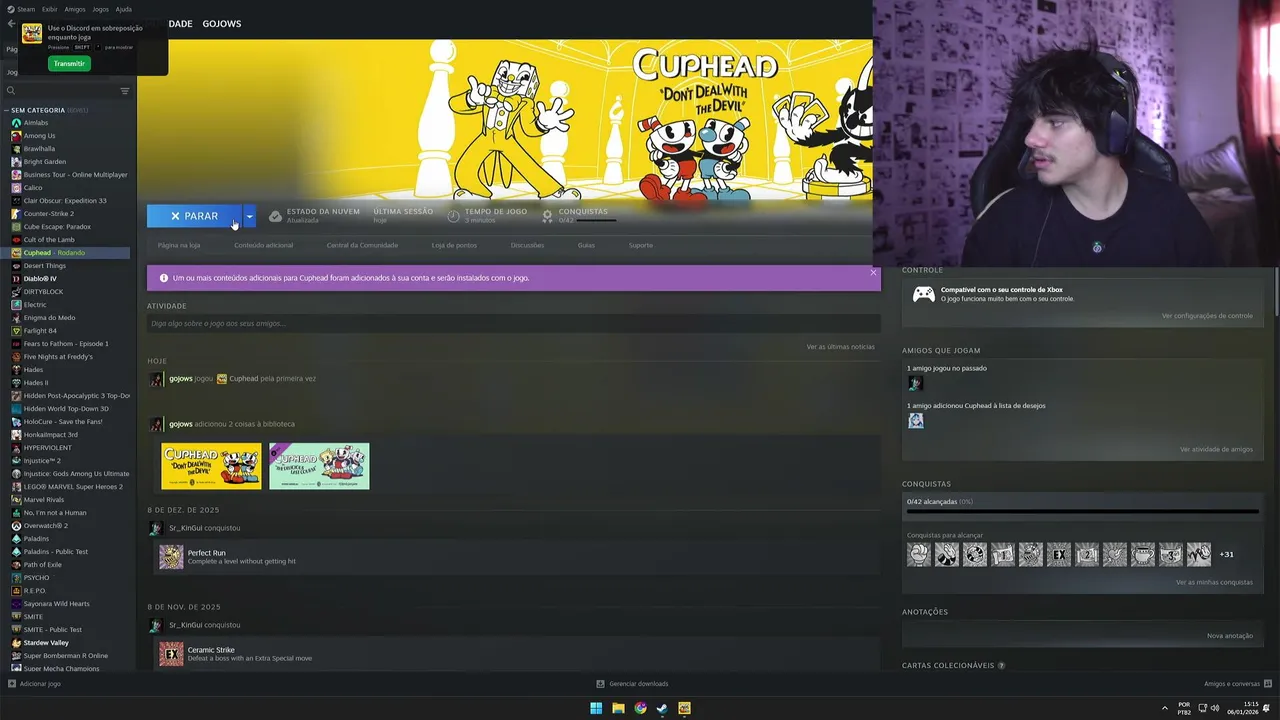The image size is (1280, 720).
Task: Click the plus icon next to Adicionar jogo
Action: coord(12,684)
